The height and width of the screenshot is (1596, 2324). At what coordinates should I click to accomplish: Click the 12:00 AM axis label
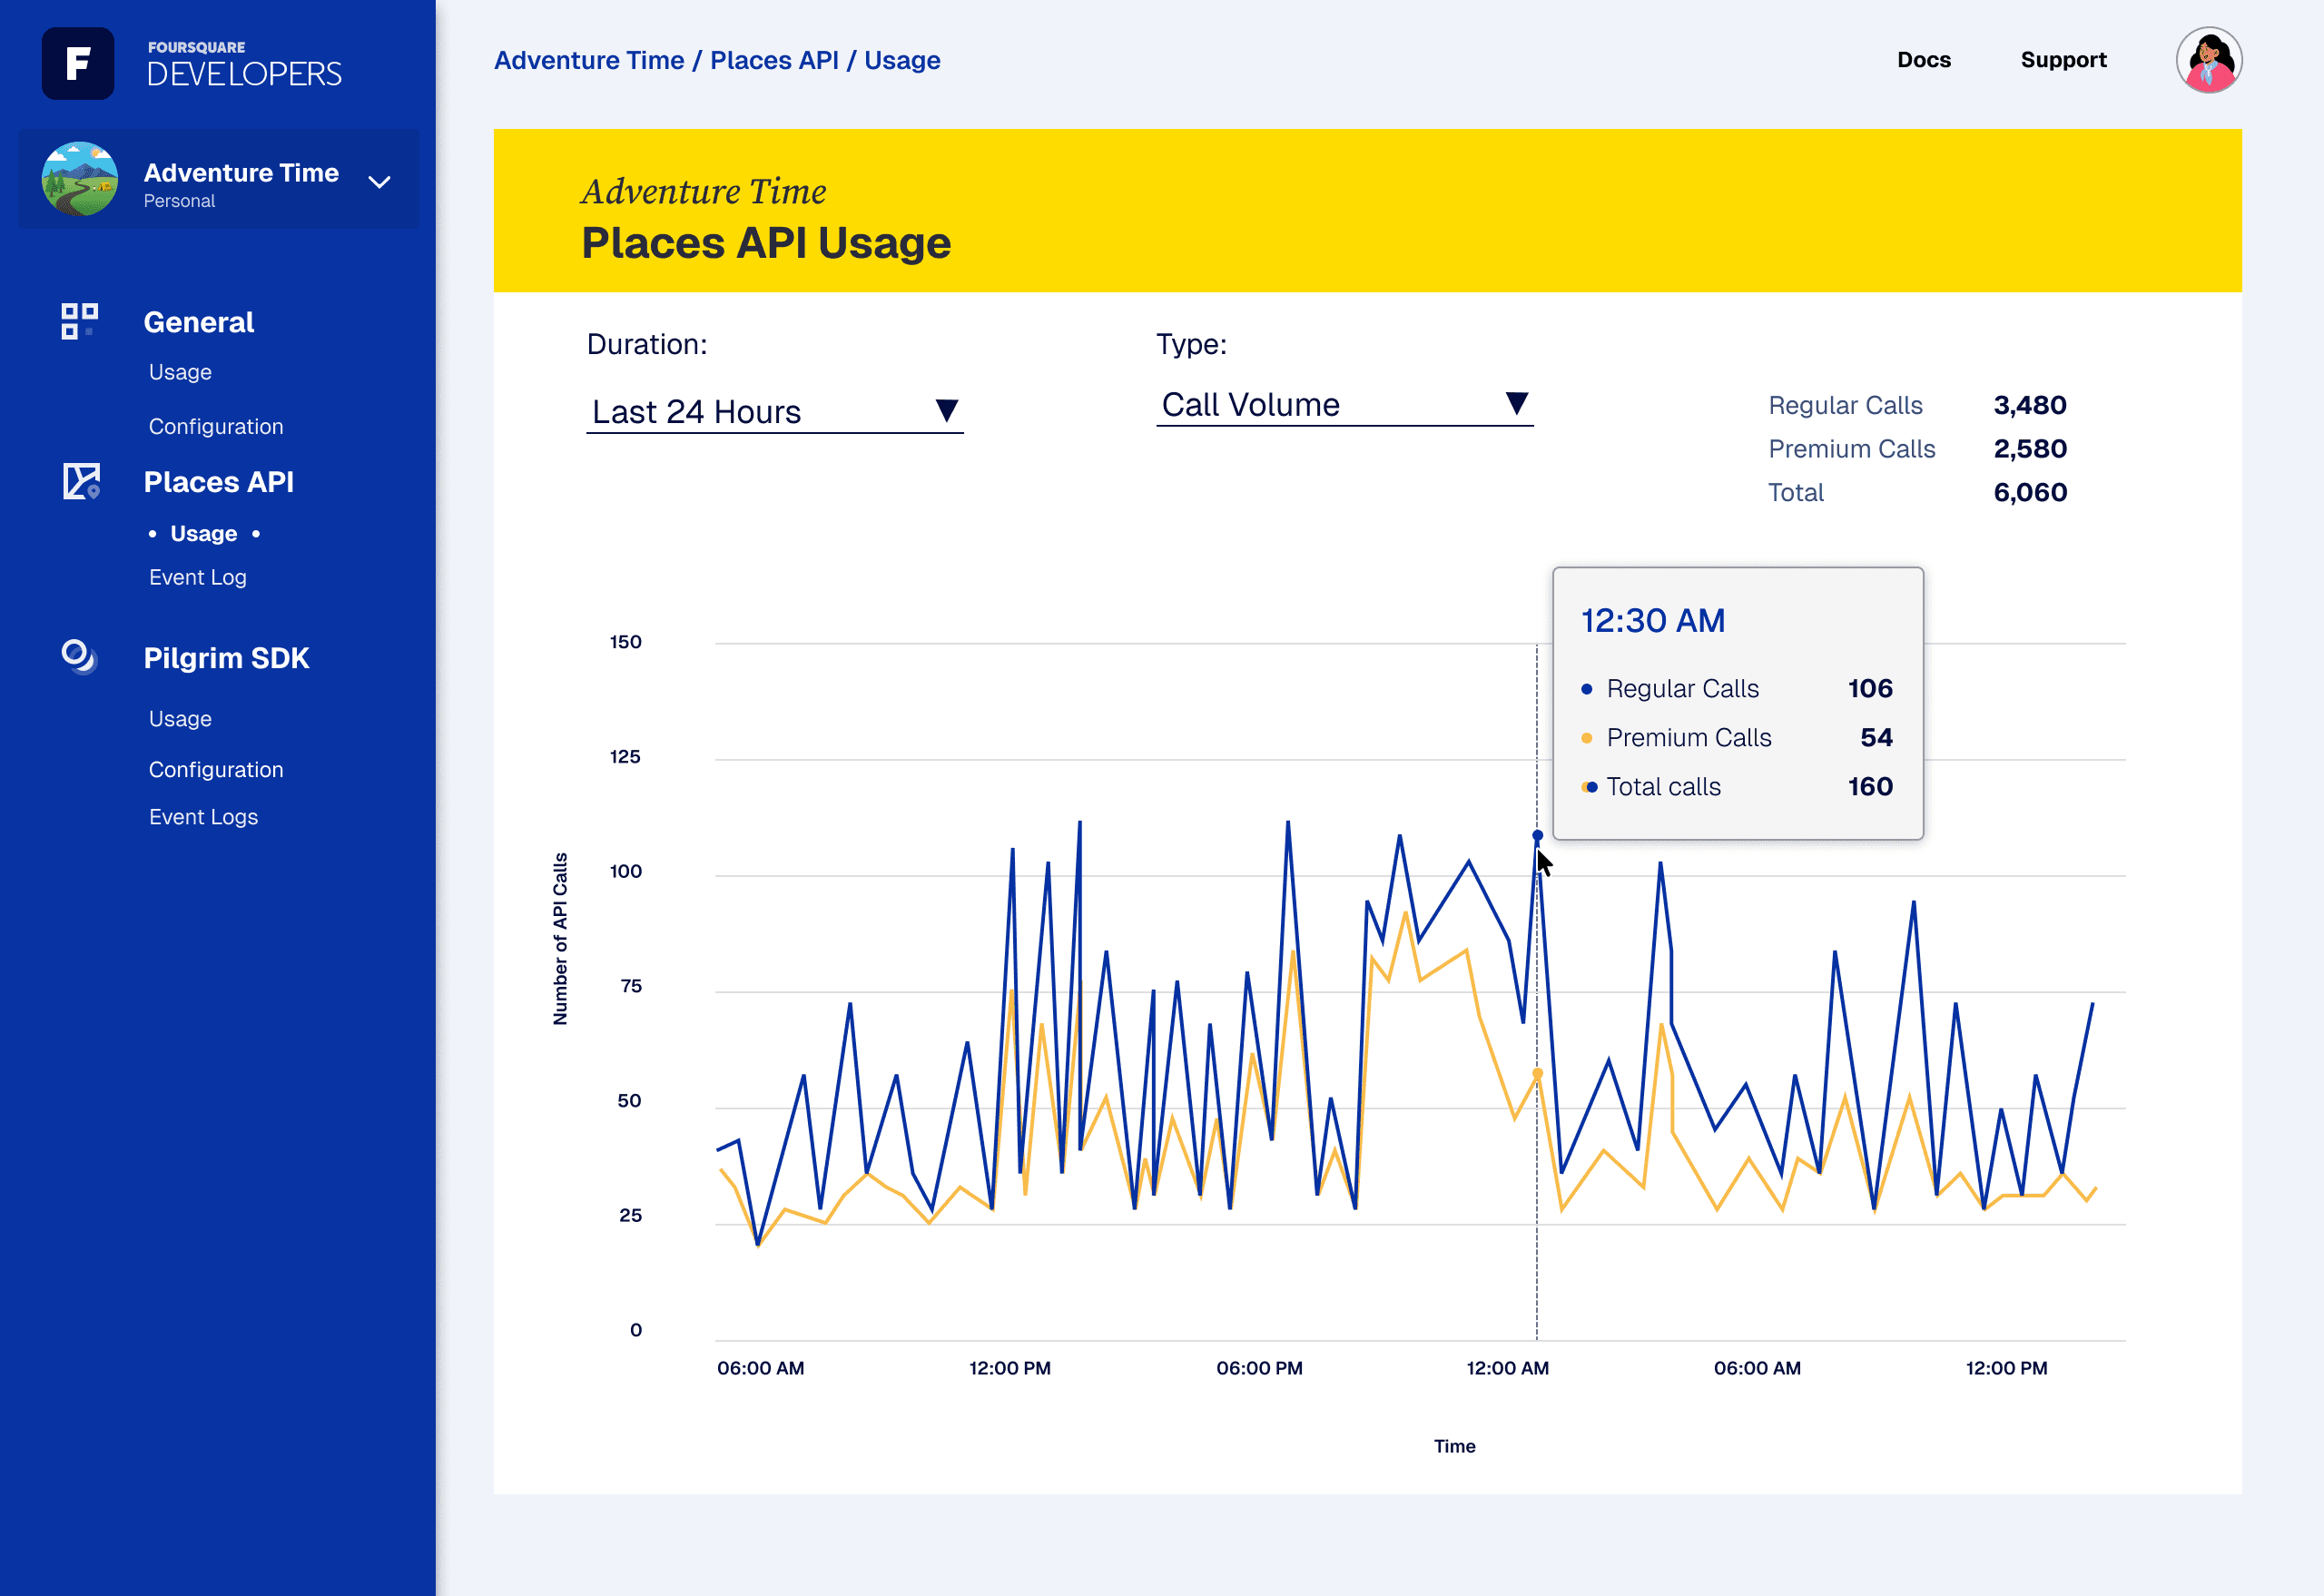coord(1507,1368)
